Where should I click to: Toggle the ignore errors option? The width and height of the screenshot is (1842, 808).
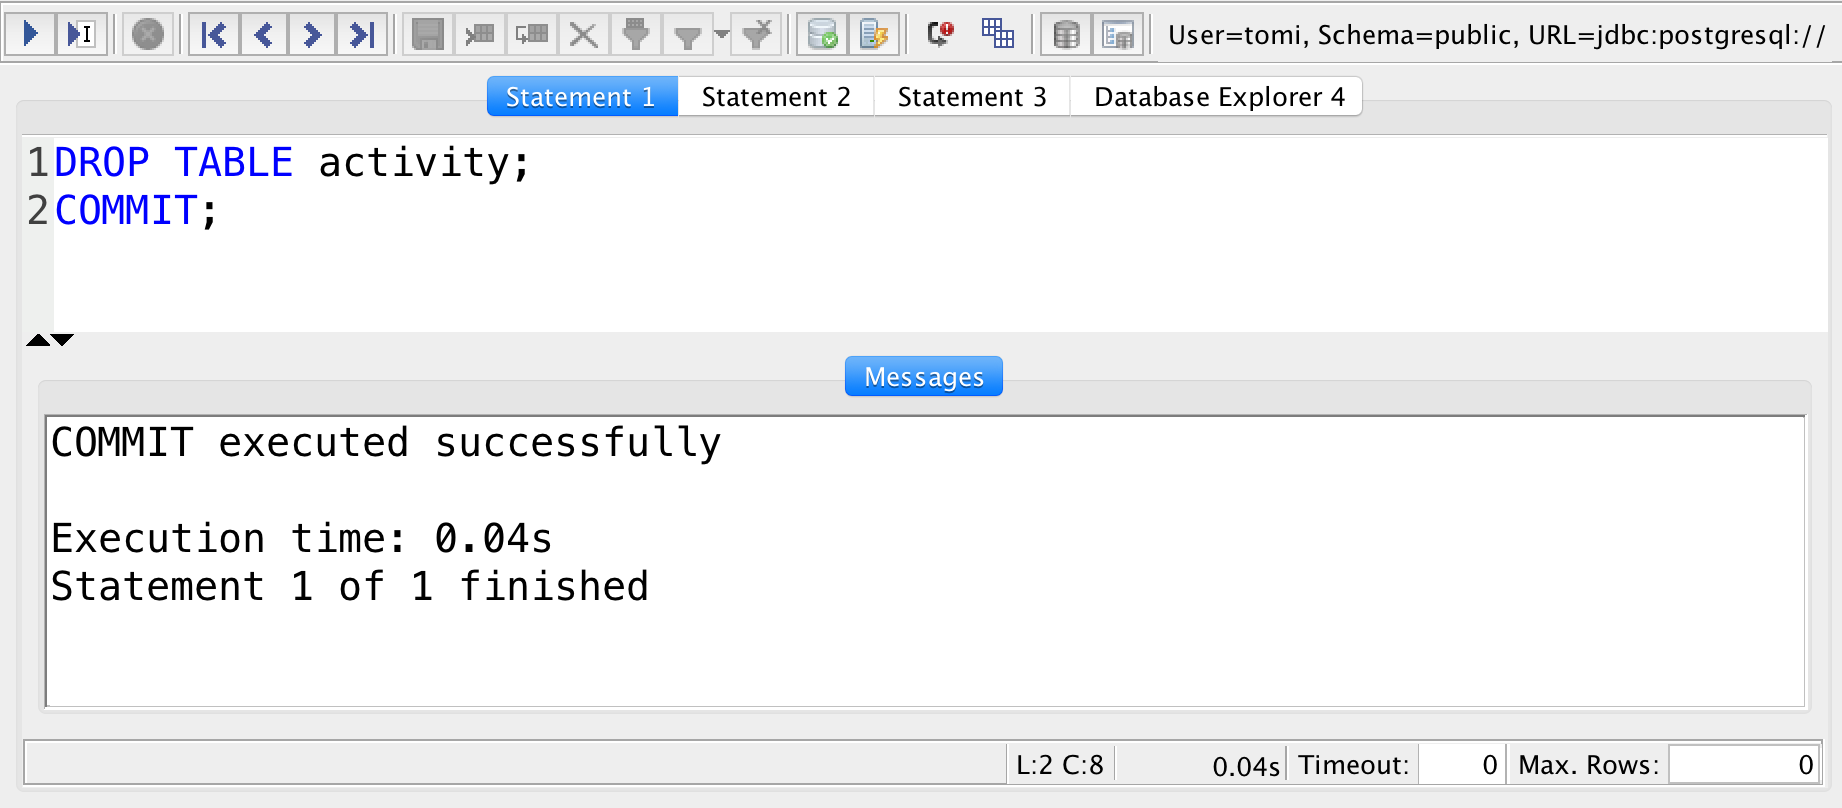[940, 33]
